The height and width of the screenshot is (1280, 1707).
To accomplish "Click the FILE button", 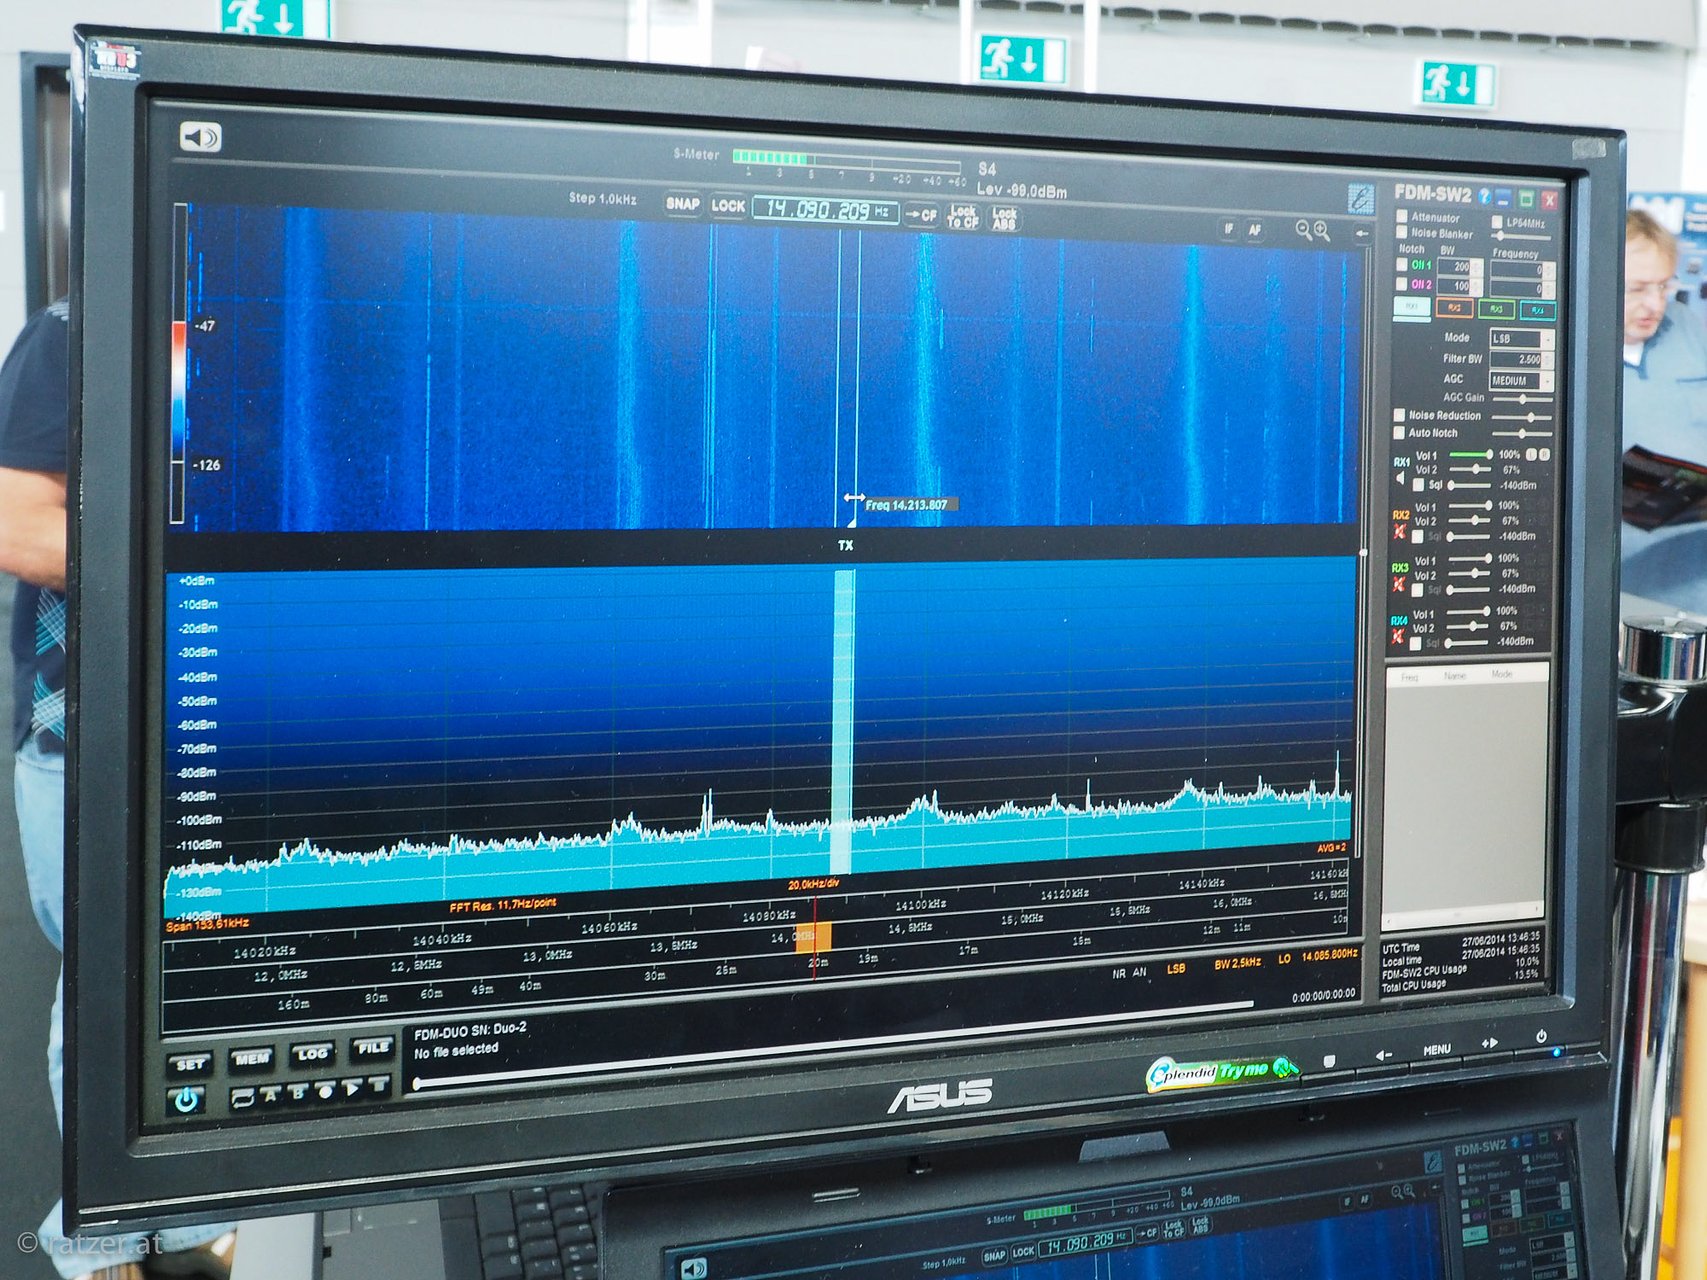I will pos(373,1048).
